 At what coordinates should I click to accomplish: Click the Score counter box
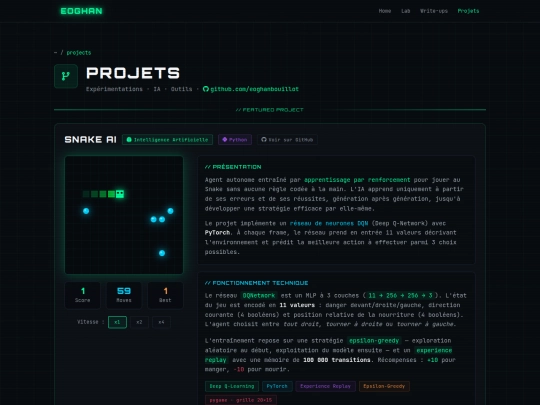[x=83, y=295]
